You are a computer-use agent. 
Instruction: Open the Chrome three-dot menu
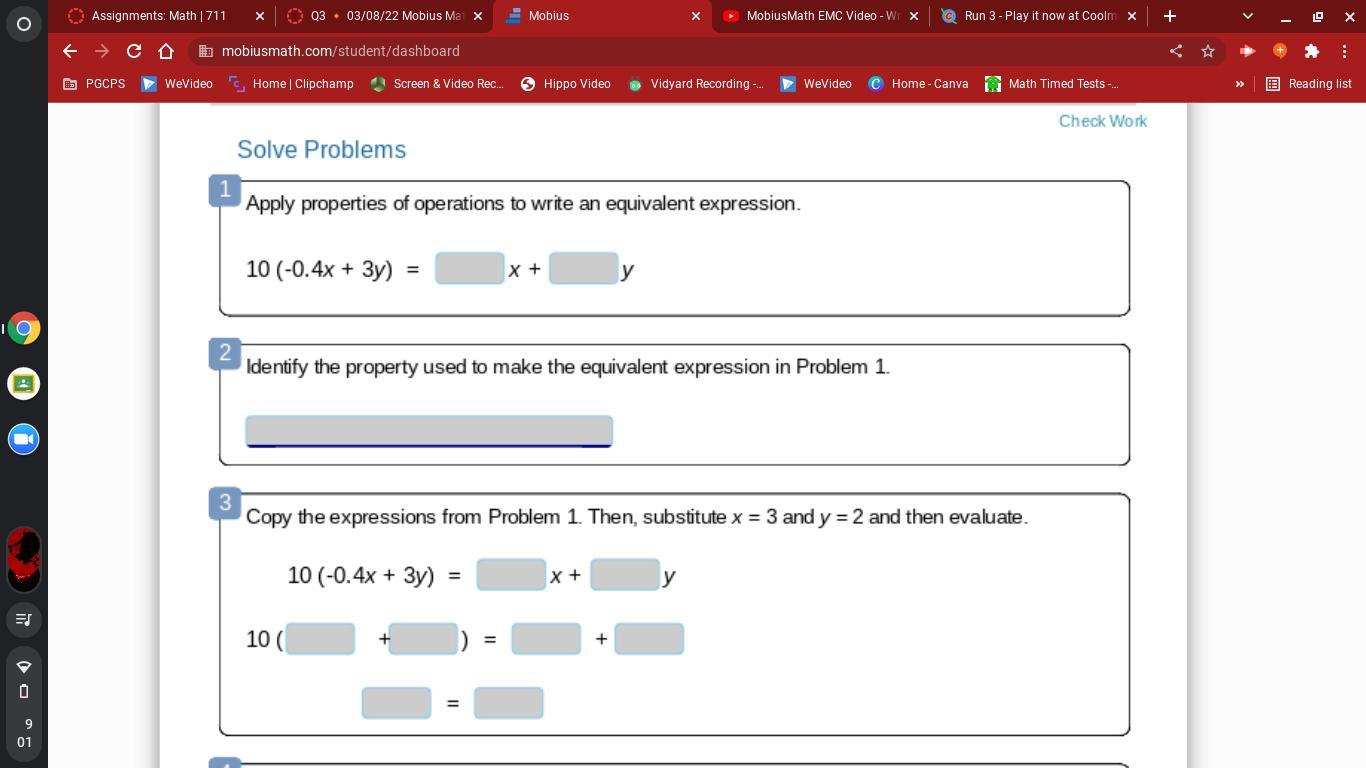coord(1344,51)
